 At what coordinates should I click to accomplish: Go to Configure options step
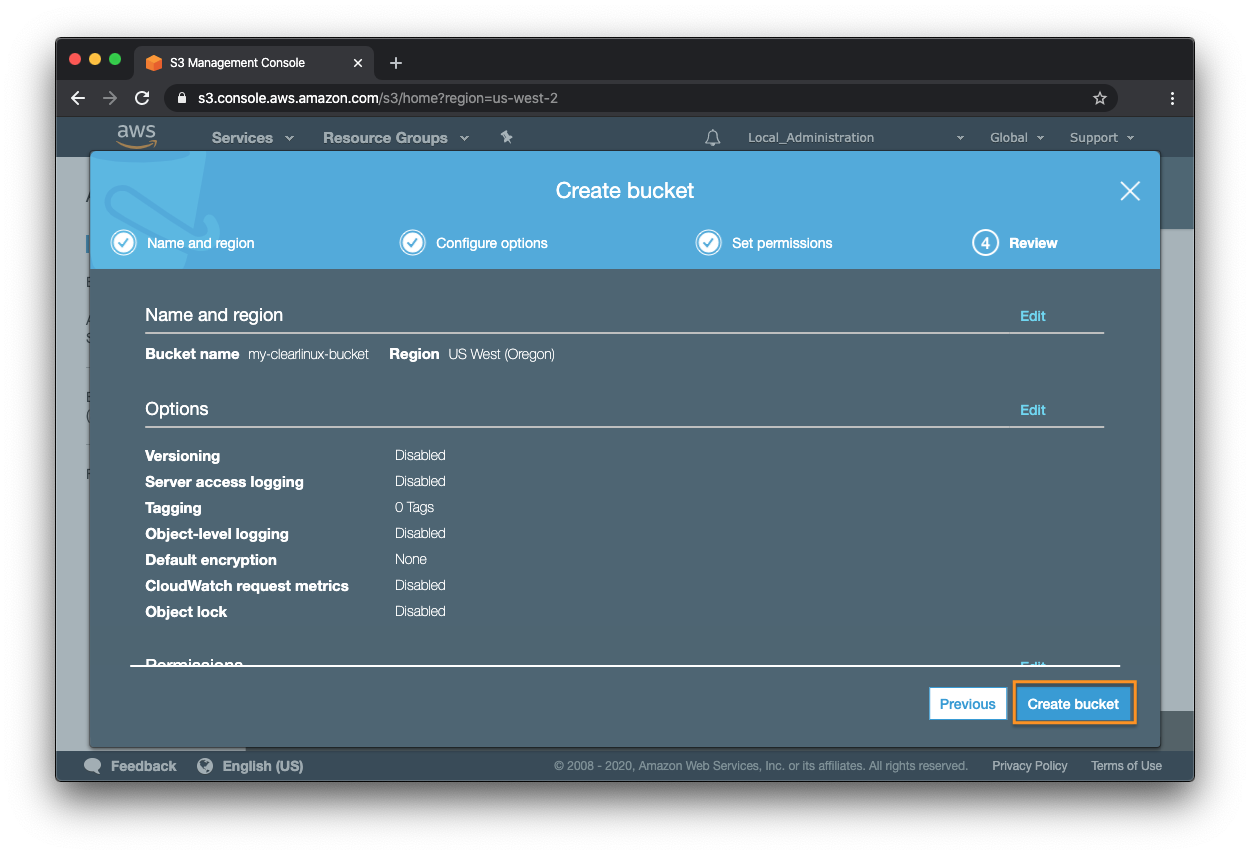click(x=492, y=243)
